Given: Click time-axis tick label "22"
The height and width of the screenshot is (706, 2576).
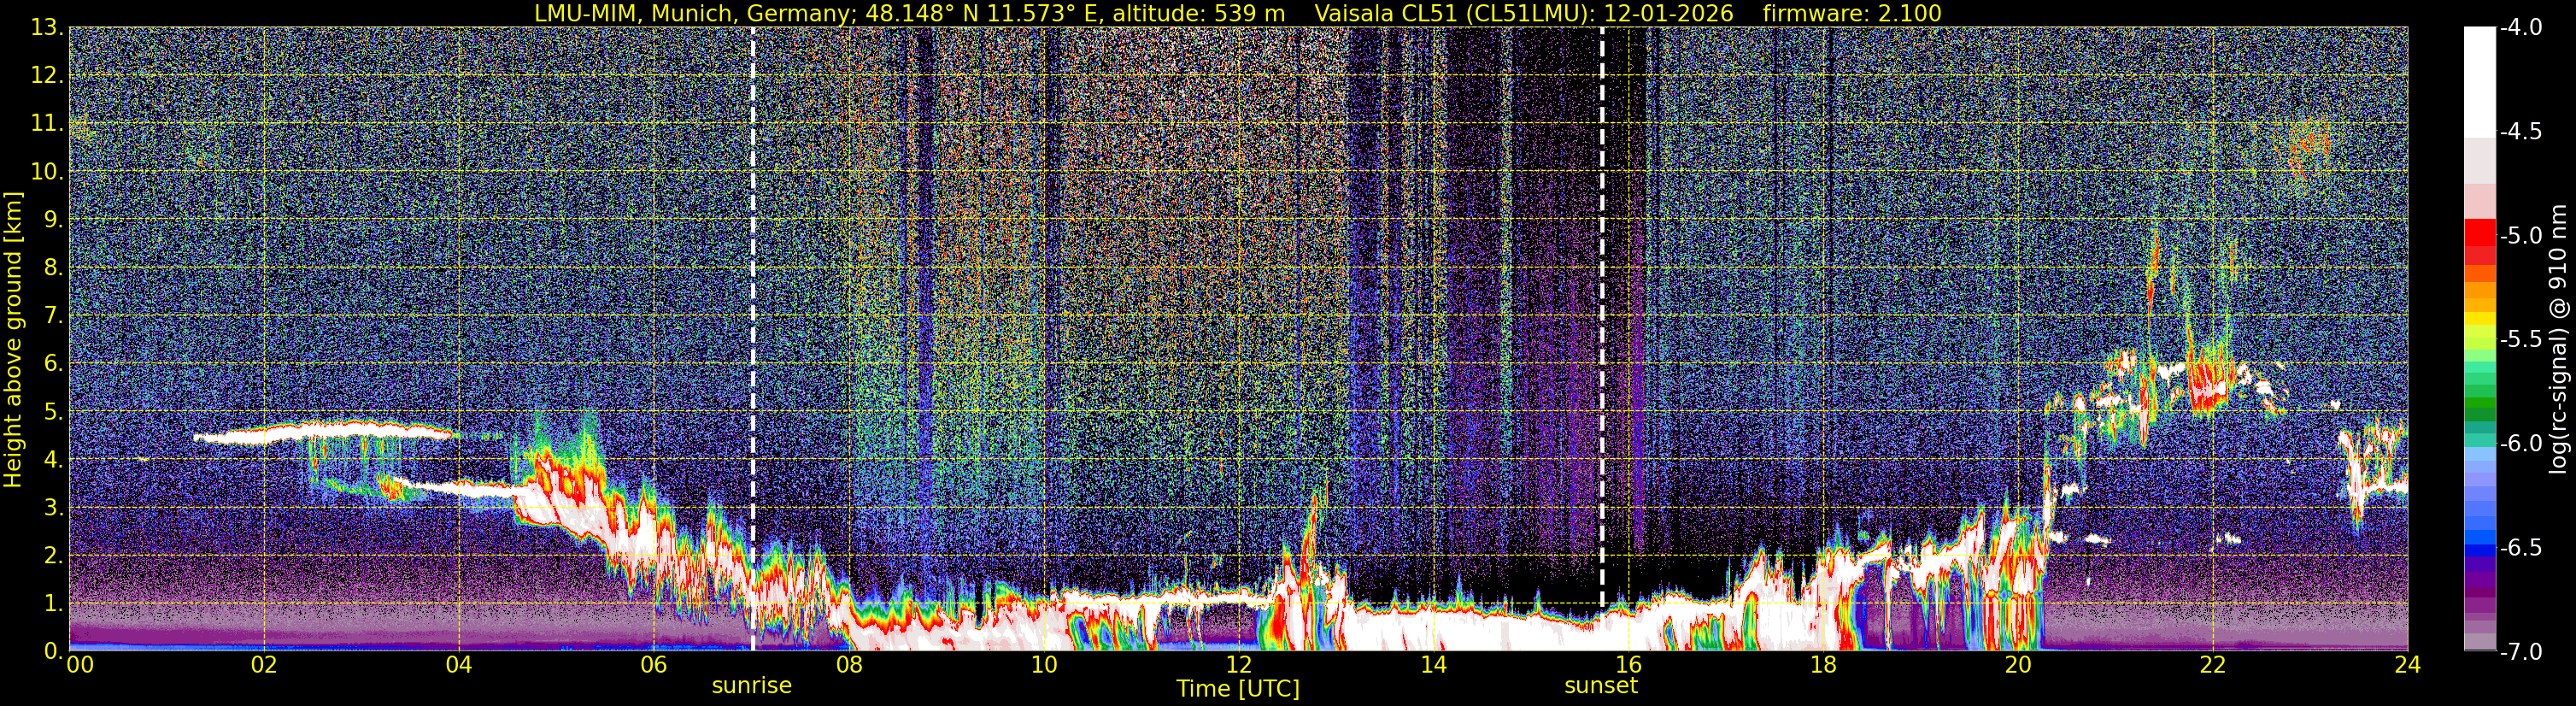Looking at the screenshot, I should [x=2213, y=665].
